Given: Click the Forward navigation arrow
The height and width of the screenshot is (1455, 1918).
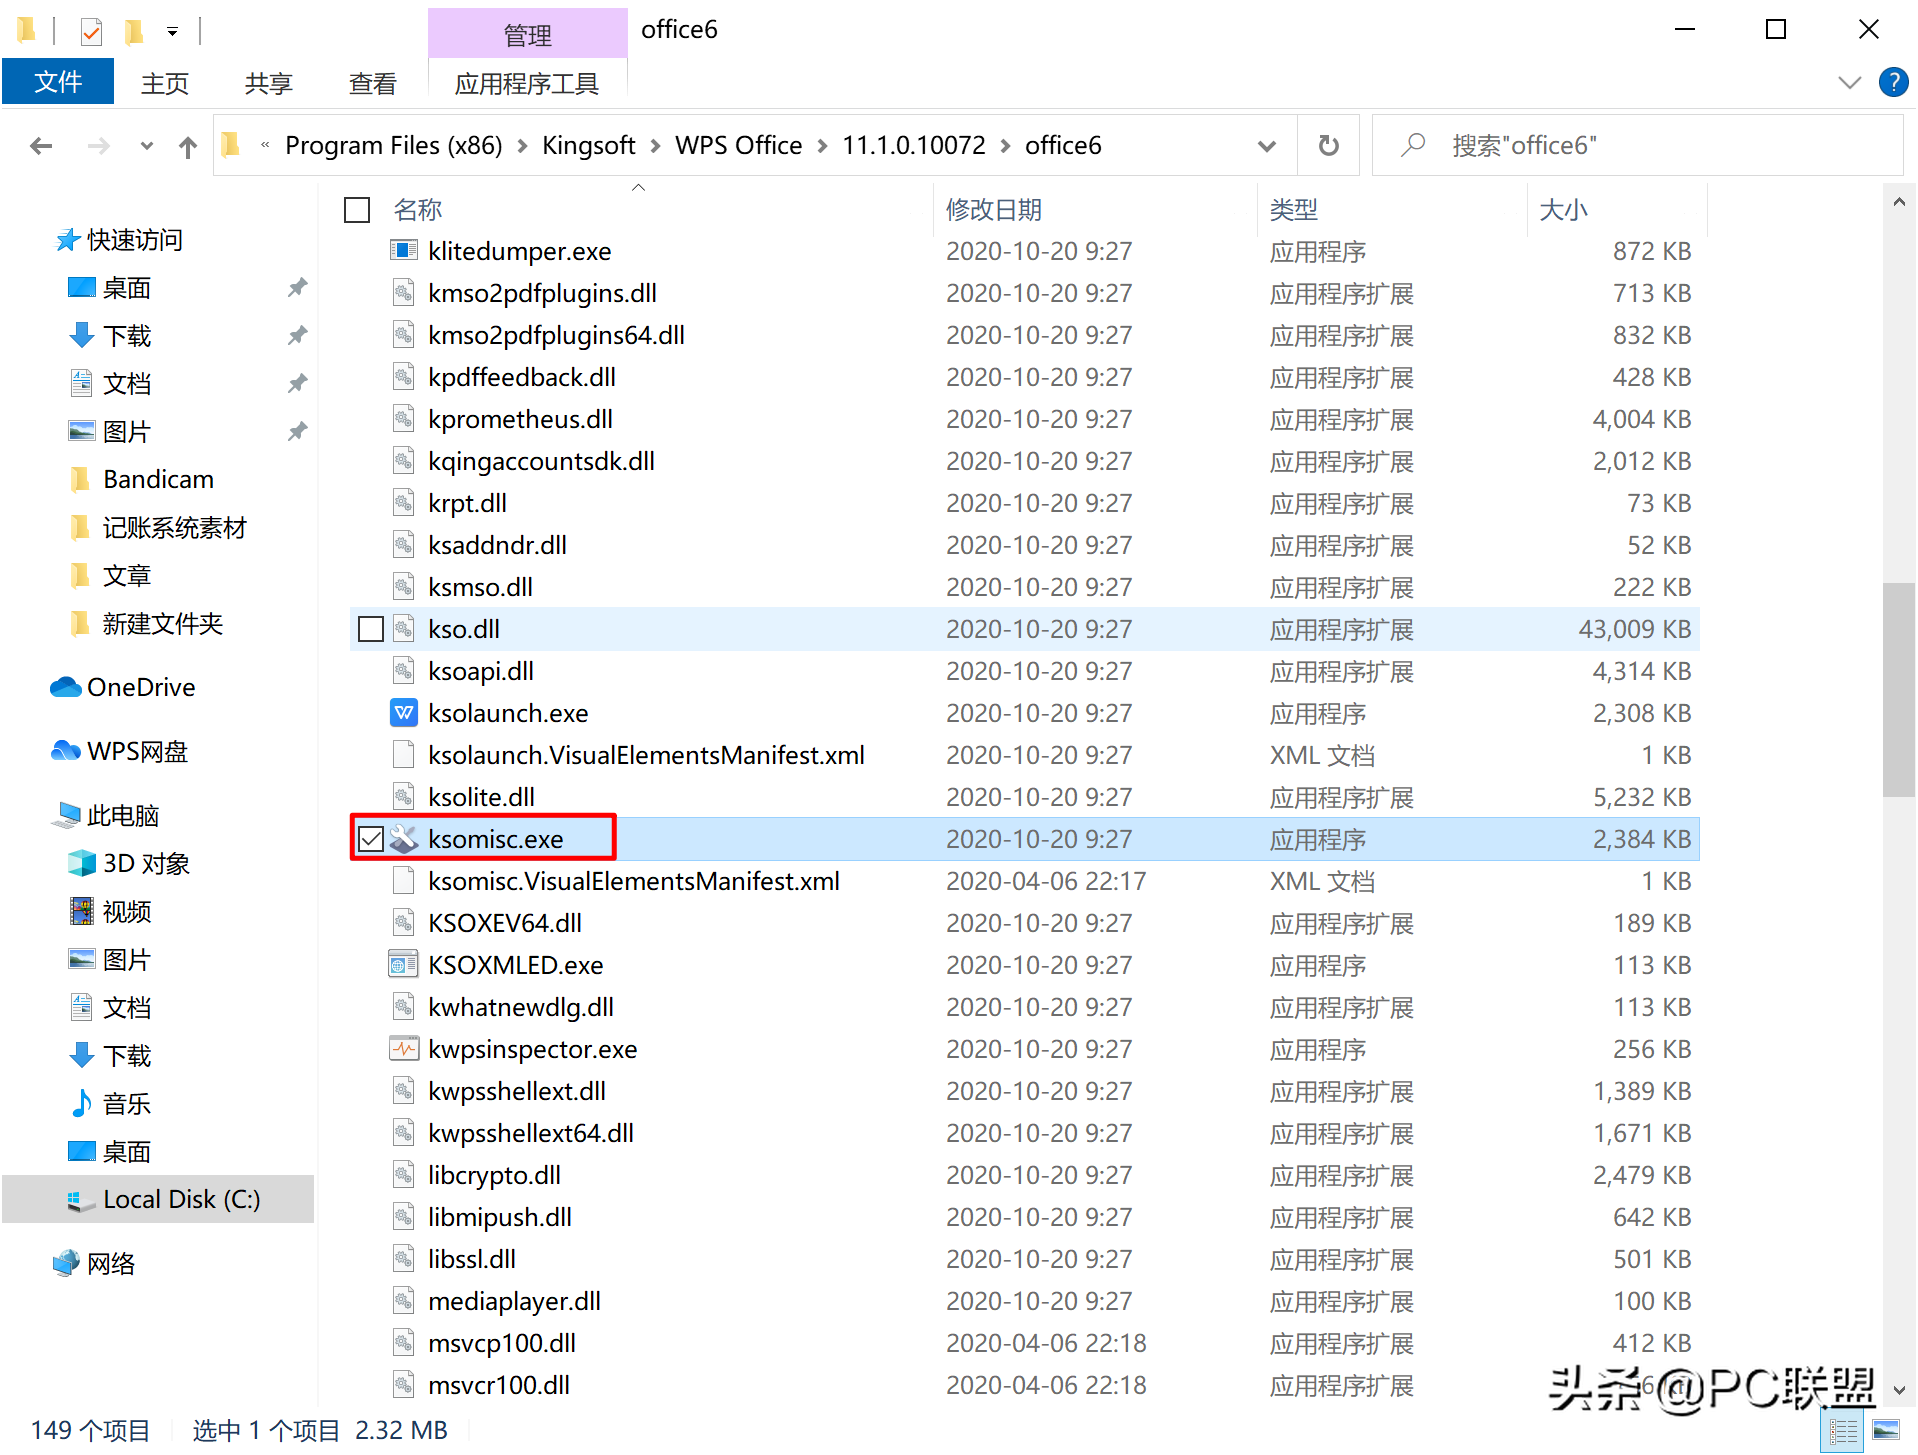Looking at the screenshot, I should coord(98,146).
